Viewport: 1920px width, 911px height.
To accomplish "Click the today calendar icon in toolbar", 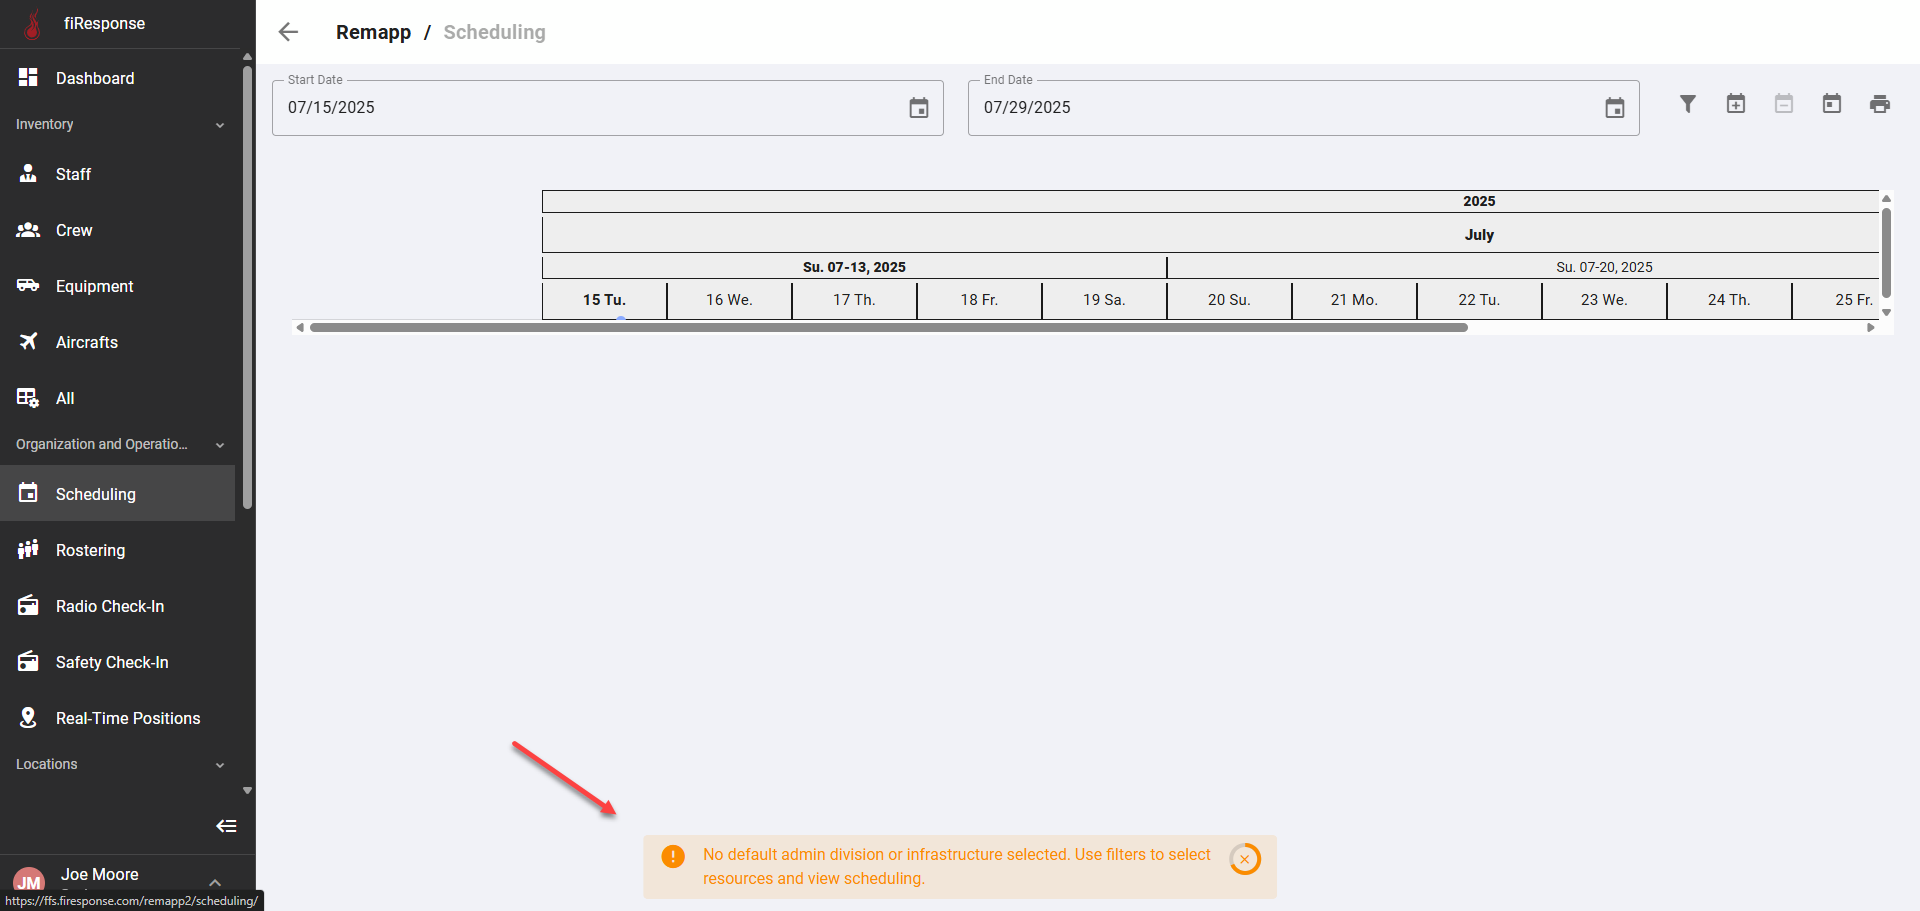I will click(1832, 104).
